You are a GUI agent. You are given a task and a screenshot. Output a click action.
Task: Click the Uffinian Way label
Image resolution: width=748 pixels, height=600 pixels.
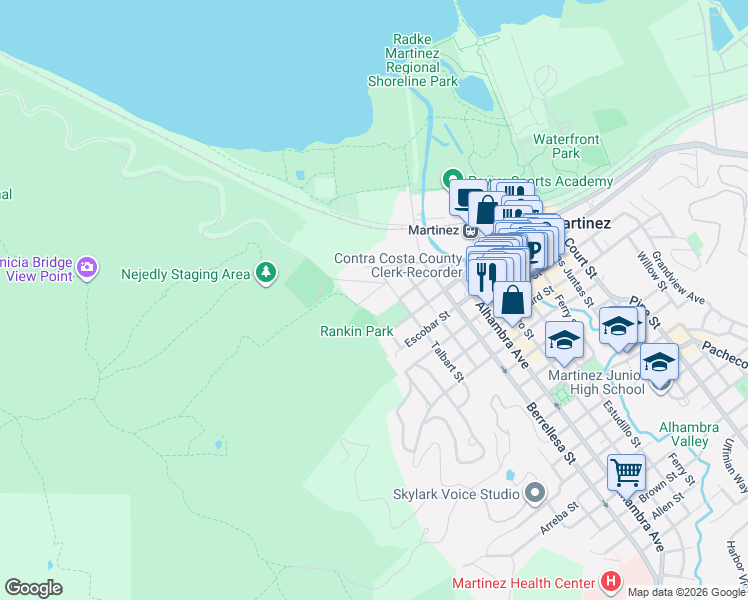click(736, 466)
